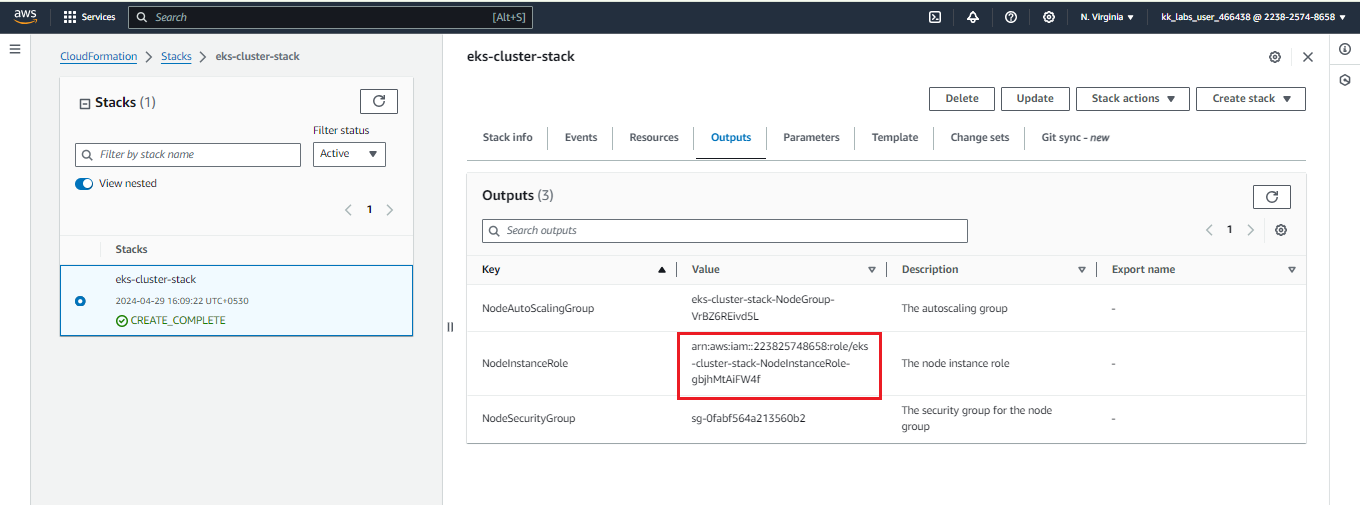Open the Git sync - new tab
Image resolution: width=1360 pixels, height=505 pixels.
pos(1075,137)
